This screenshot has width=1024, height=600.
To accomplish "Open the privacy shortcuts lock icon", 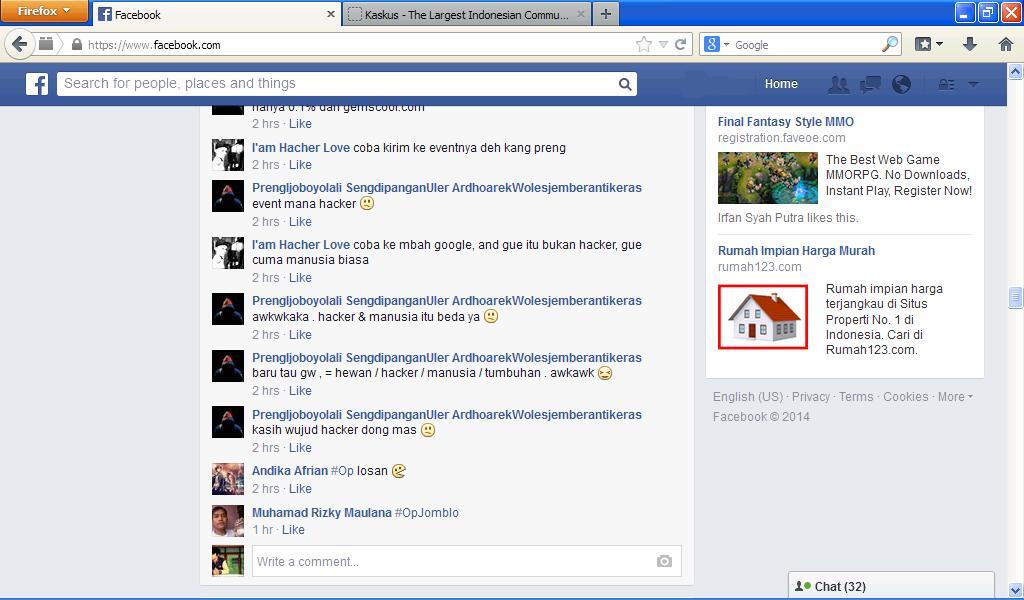I will click(945, 84).
